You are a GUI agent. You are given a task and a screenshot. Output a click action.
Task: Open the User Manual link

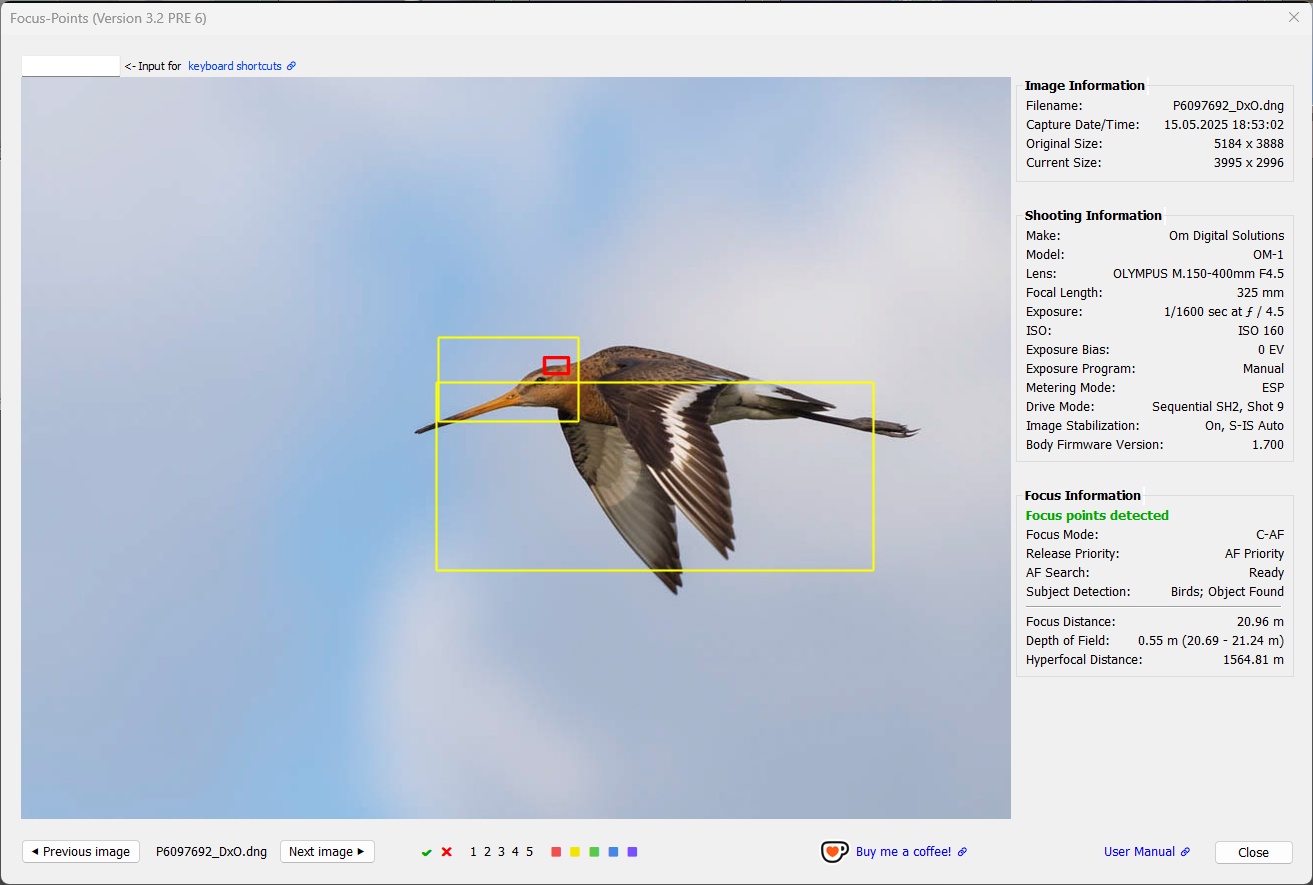pyautogui.click(x=1139, y=852)
